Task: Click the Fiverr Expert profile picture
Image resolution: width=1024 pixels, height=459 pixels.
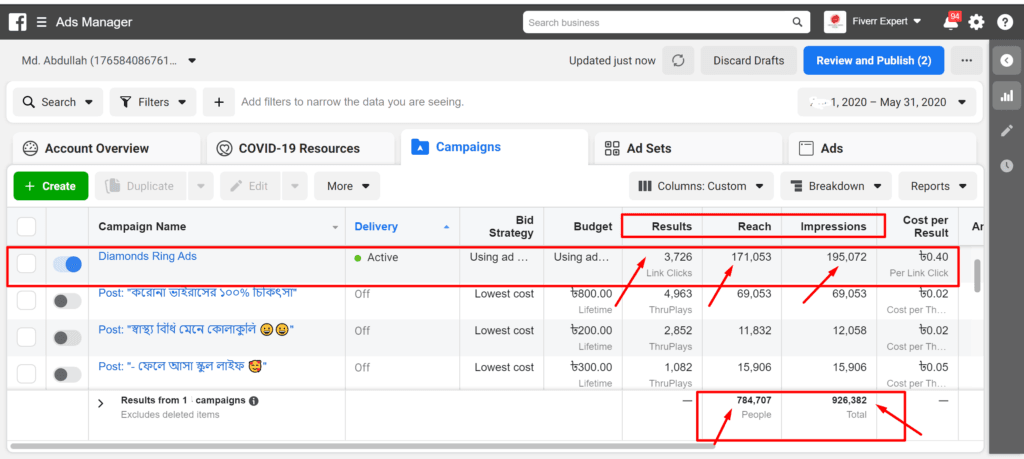Action: 835,22
